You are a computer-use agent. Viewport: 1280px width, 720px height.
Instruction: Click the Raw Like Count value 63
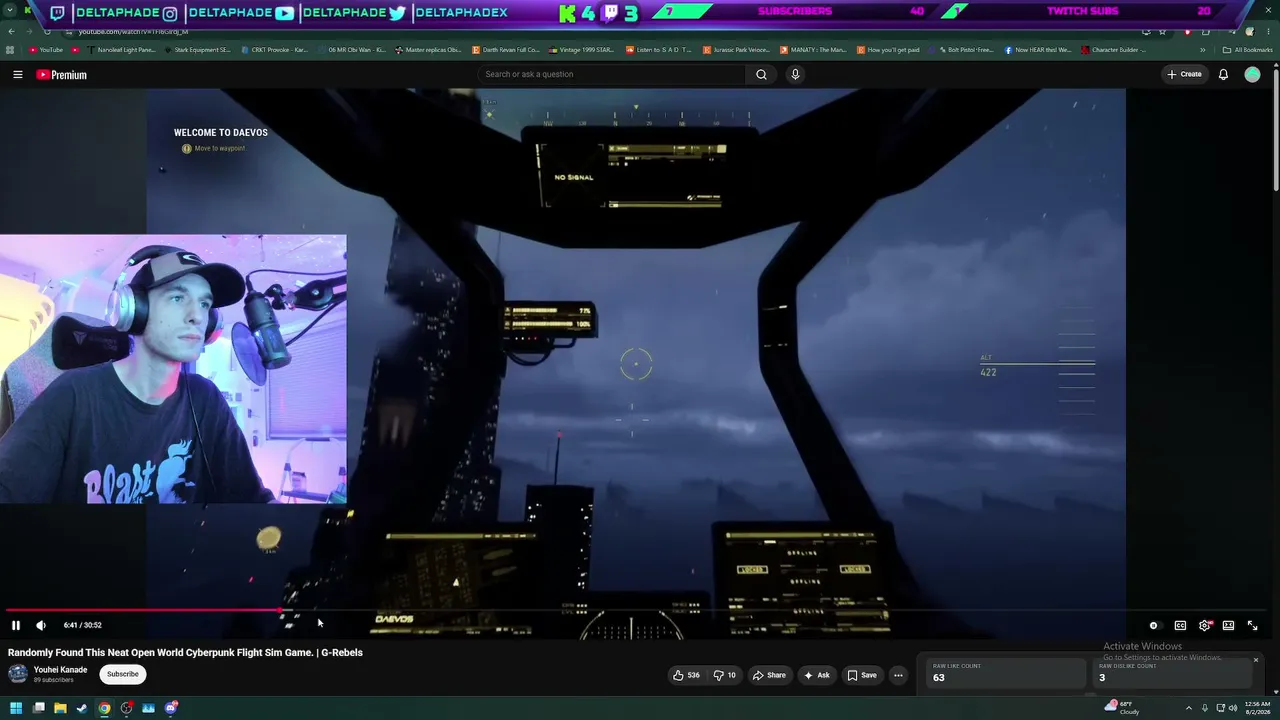[x=938, y=678]
